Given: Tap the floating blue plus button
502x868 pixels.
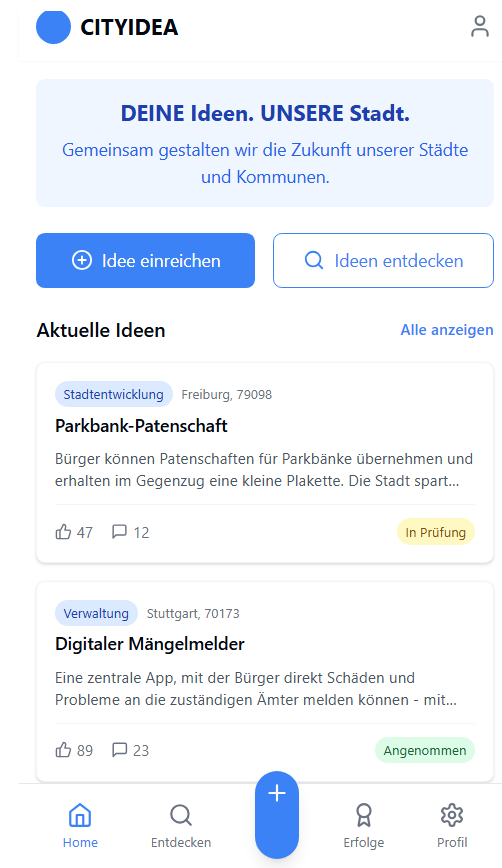Looking at the screenshot, I should [277, 814].
